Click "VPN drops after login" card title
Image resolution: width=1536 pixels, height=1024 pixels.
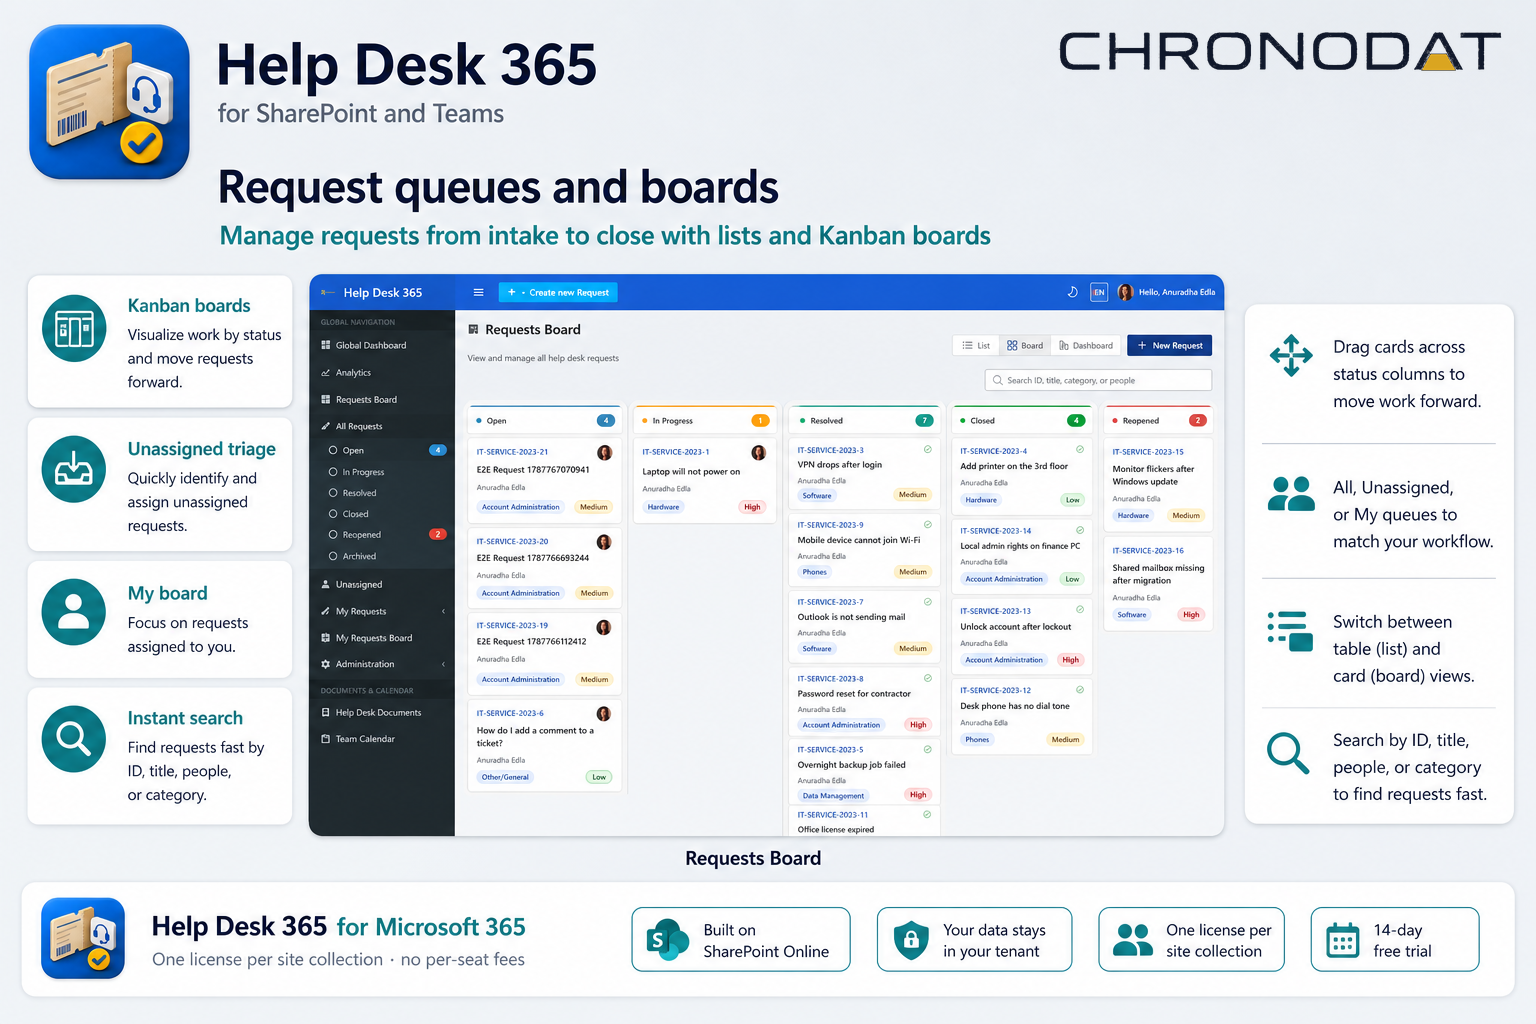[840, 465]
